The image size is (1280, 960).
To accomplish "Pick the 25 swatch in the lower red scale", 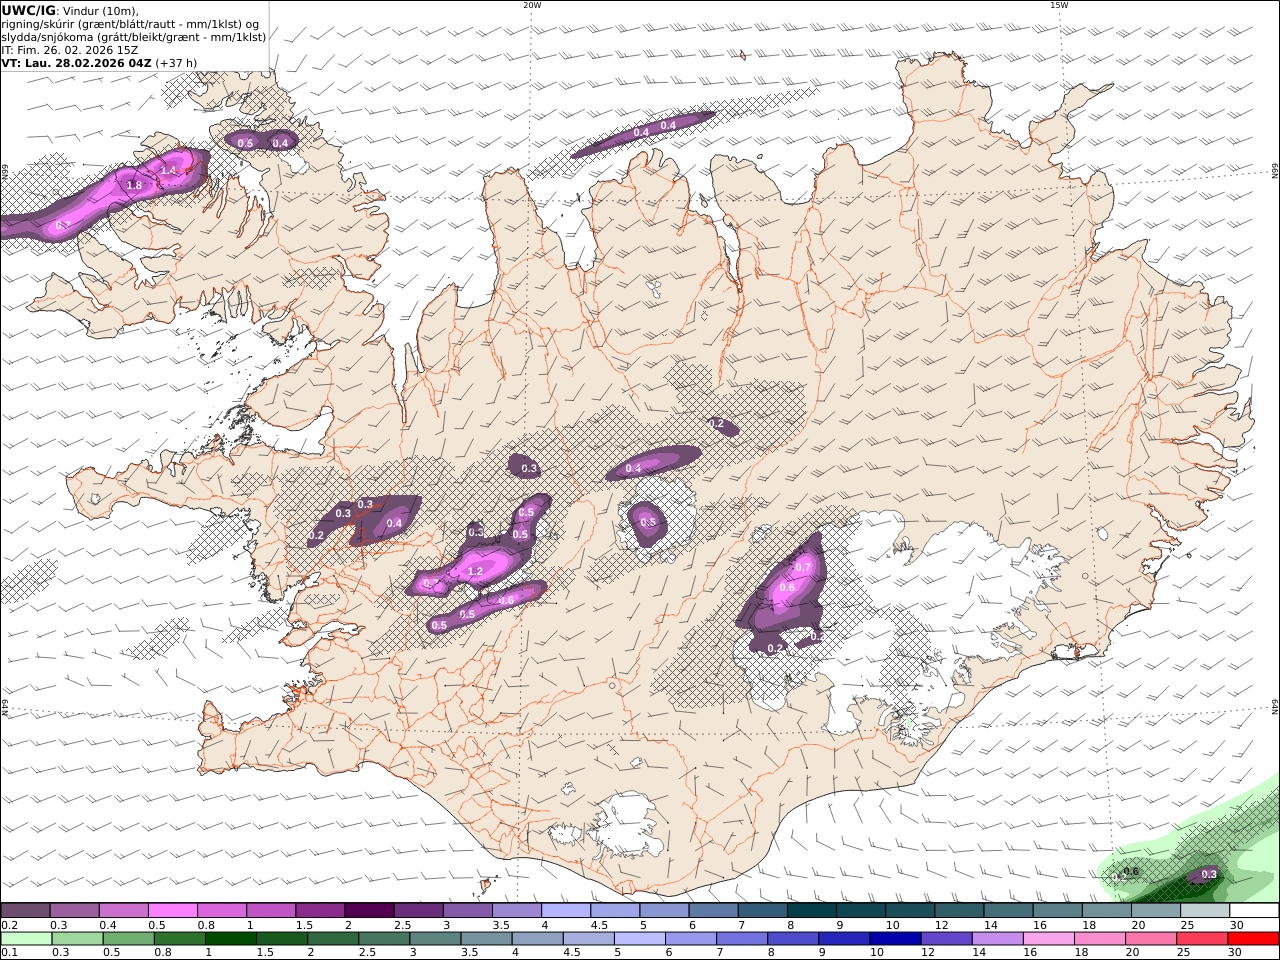I will (1201, 938).
